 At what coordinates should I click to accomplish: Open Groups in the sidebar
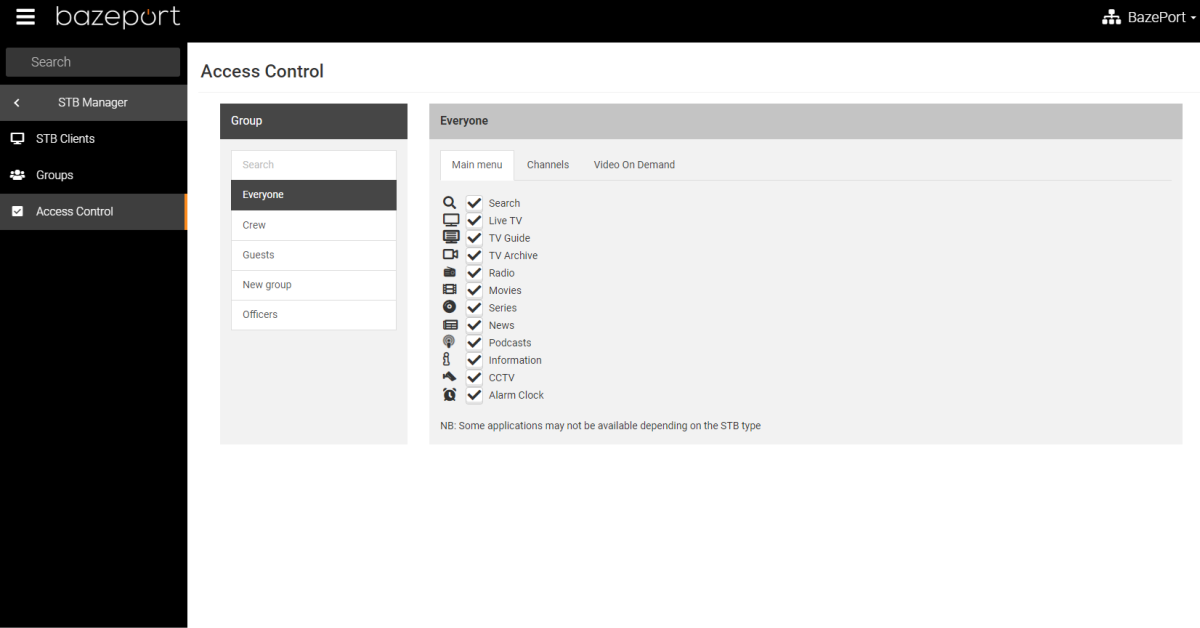[x=93, y=175]
